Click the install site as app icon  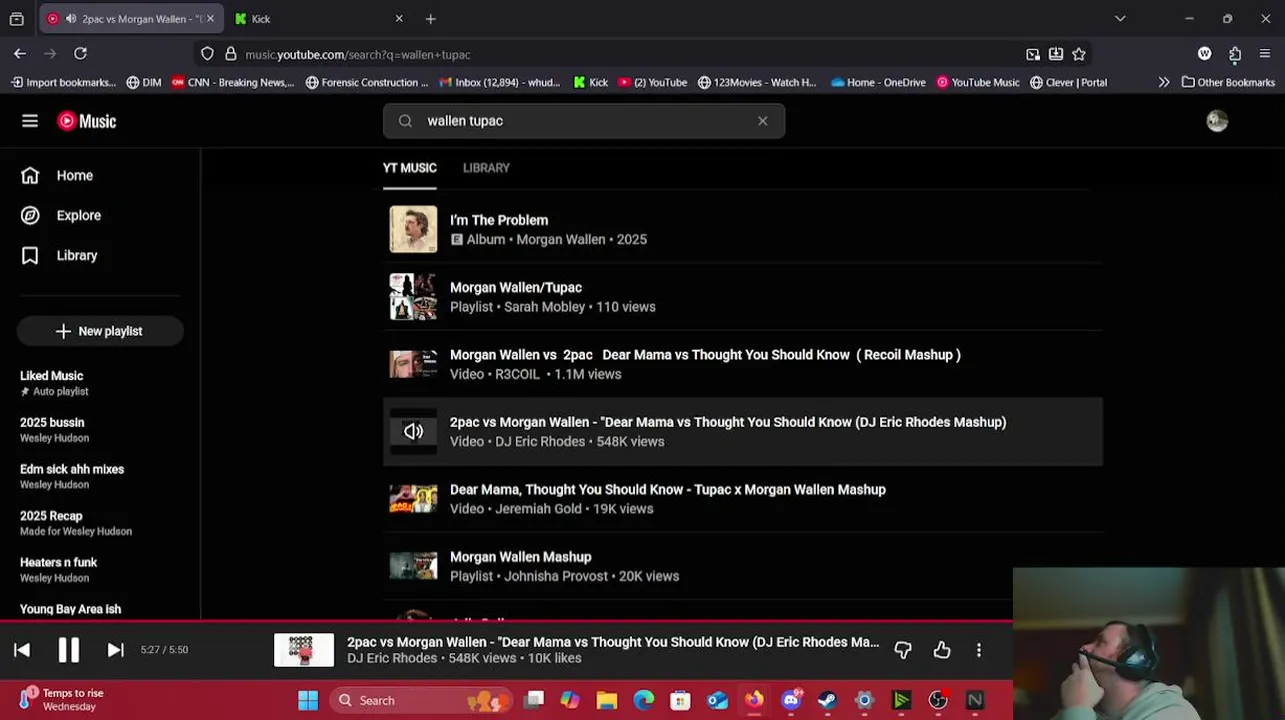[x=1056, y=54]
